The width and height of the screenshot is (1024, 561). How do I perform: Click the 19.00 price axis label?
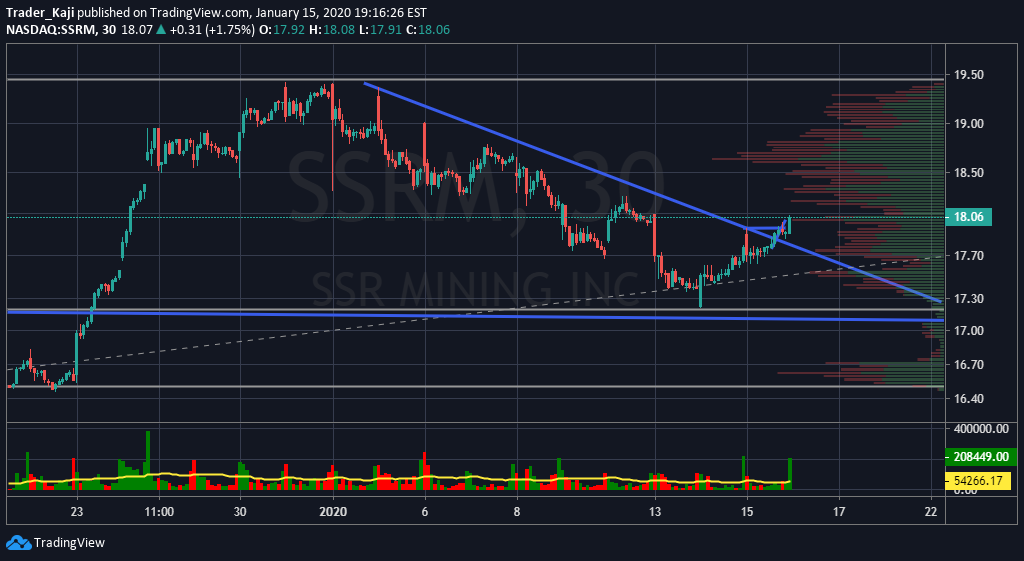pos(968,124)
